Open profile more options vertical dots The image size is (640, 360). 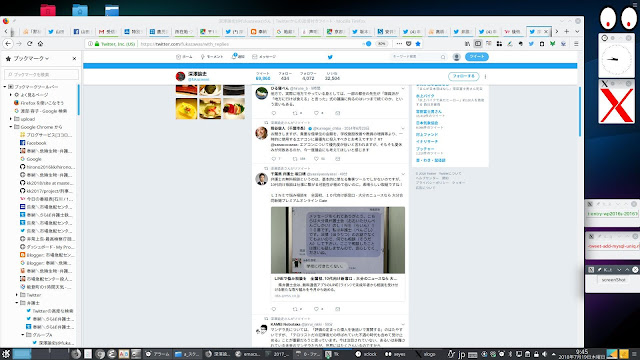(485, 76)
